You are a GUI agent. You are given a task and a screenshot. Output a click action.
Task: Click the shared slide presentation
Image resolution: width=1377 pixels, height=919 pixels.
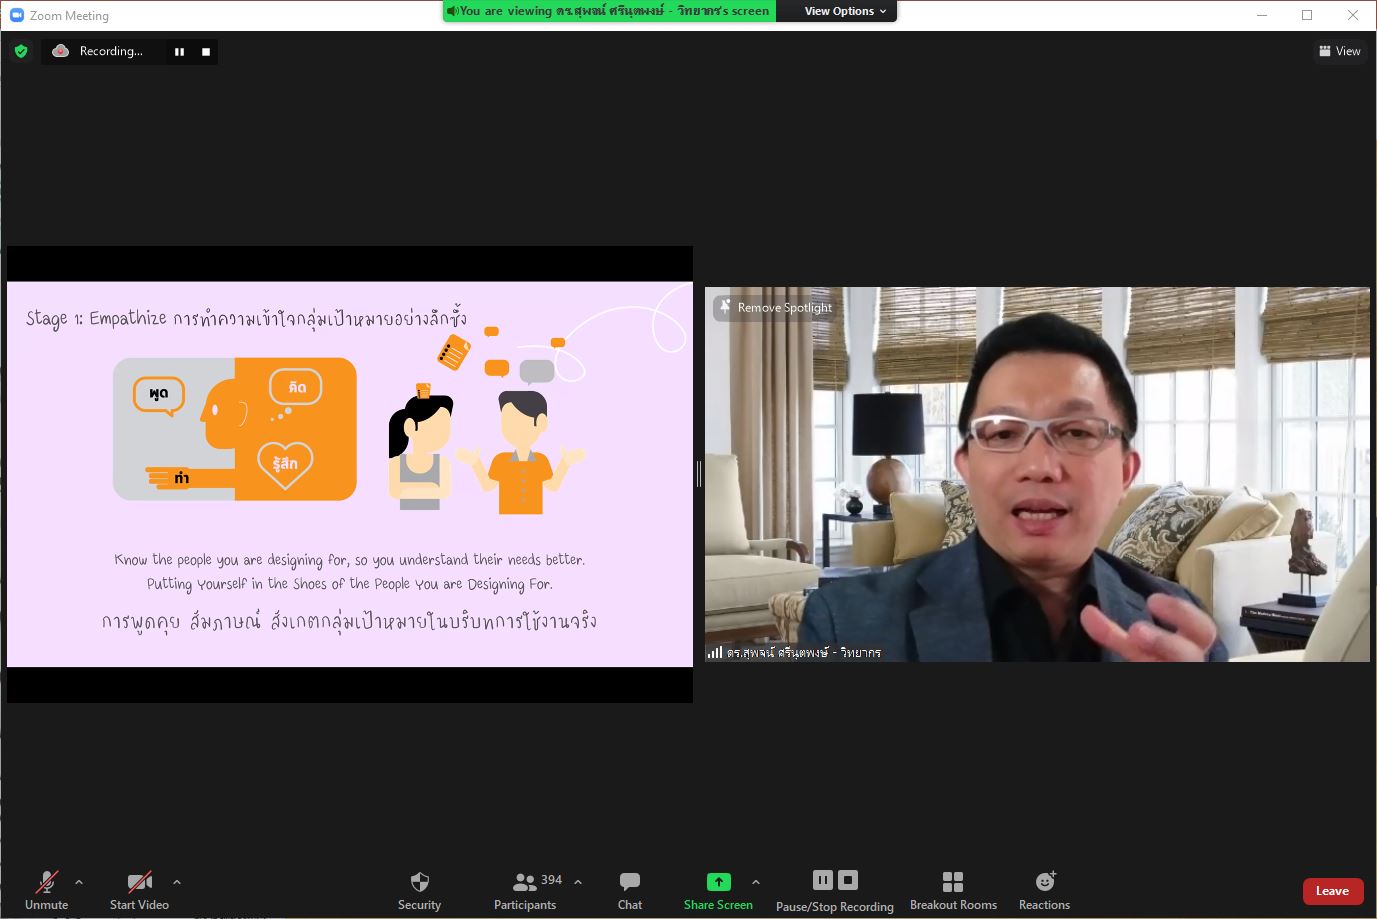tap(350, 474)
